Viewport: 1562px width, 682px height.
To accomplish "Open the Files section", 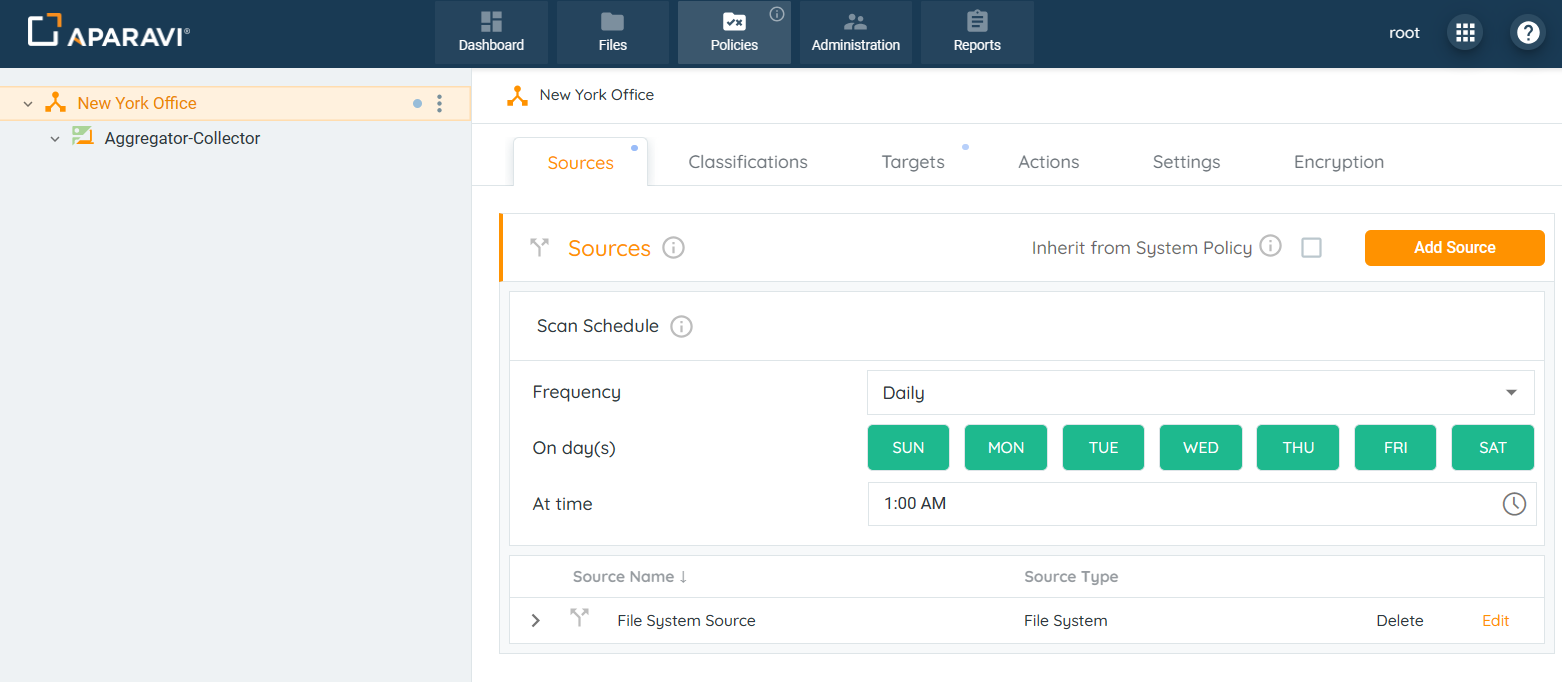I will (x=612, y=32).
